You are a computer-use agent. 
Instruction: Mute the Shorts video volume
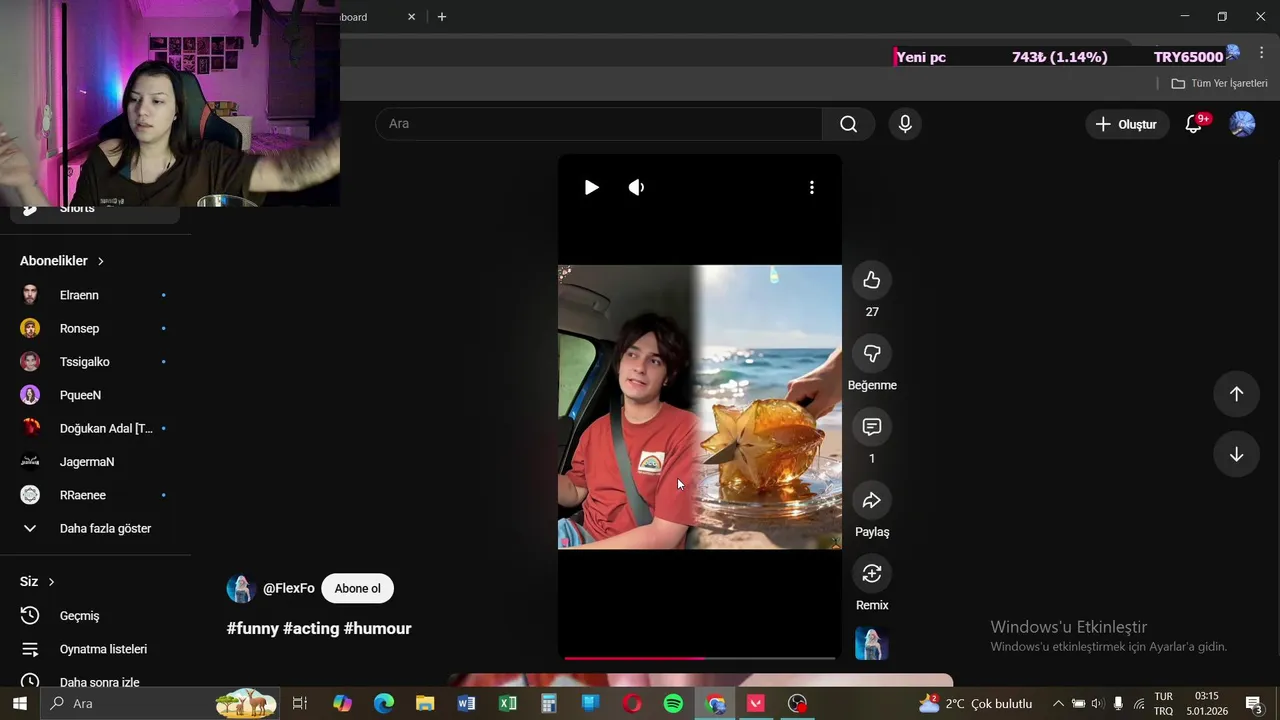point(636,187)
